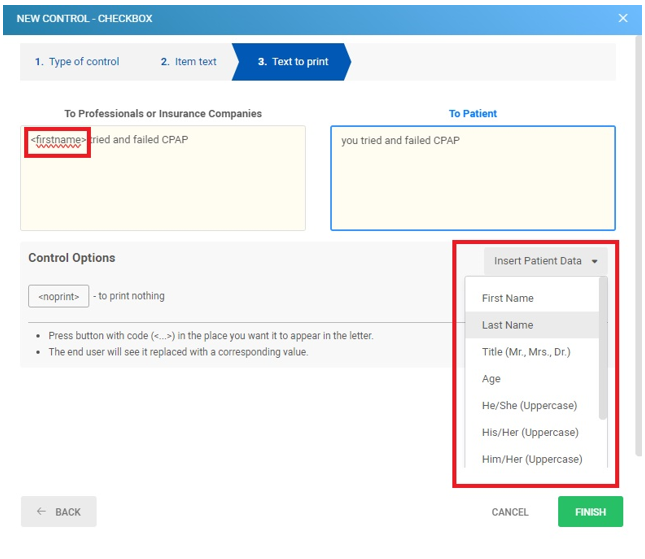Image resolution: width=645 pixels, height=559 pixels.
Task: Click the To Patient heading
Action: (x=473, y=114)
